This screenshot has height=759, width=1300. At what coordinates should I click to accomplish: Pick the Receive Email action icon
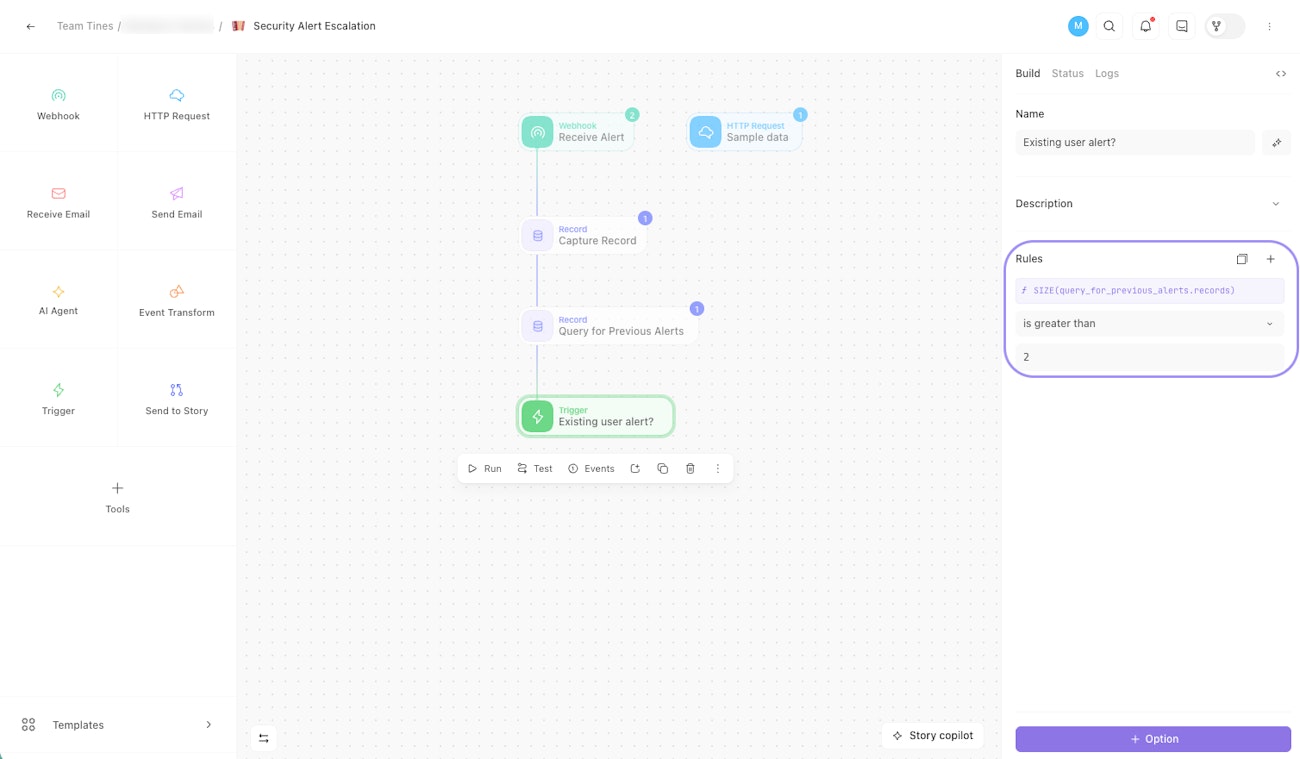58,194
